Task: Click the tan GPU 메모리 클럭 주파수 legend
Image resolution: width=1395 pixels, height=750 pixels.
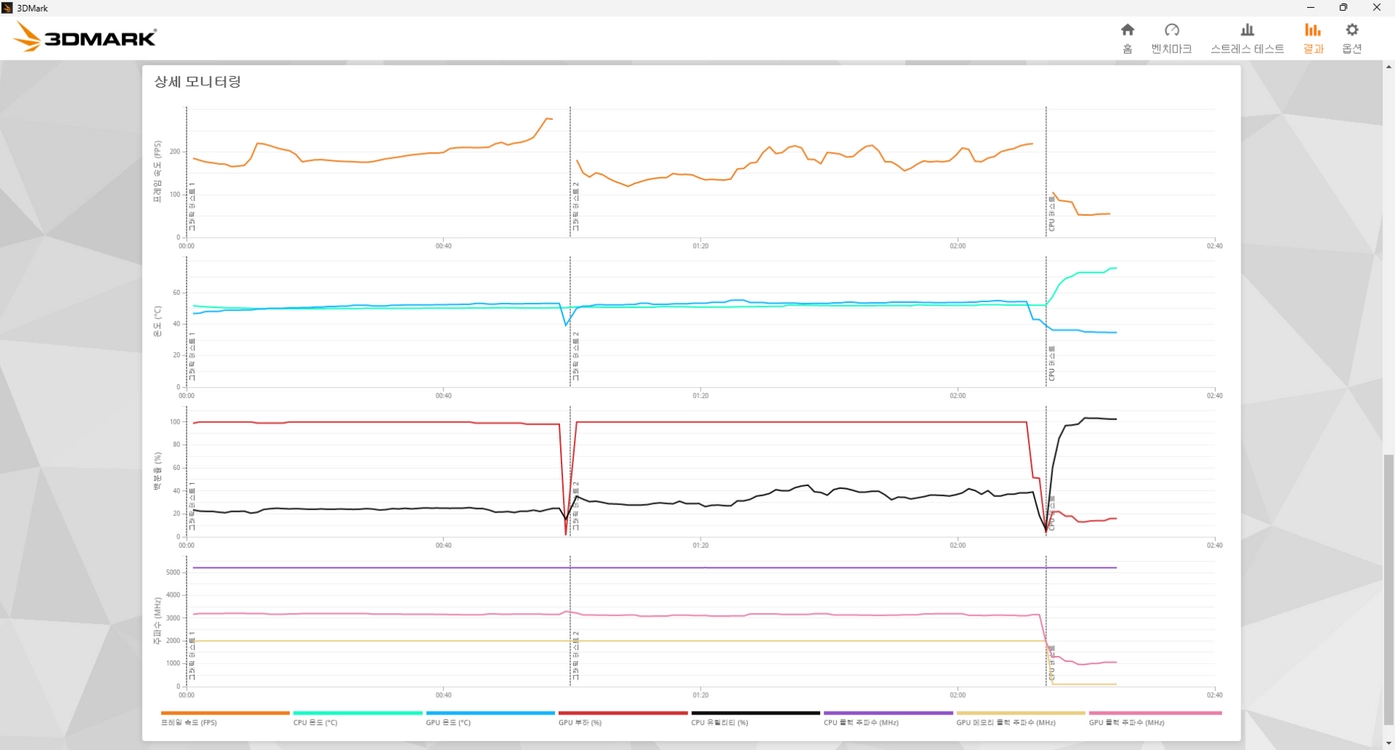Action: pos(1020,717)
